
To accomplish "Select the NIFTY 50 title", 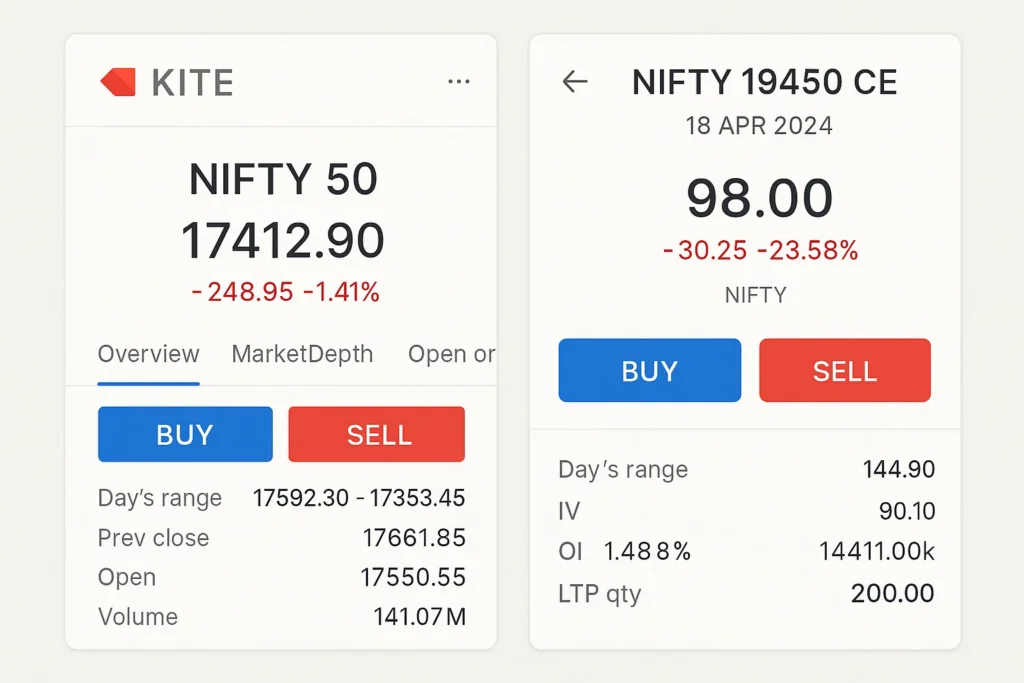I will click(283, 179).
